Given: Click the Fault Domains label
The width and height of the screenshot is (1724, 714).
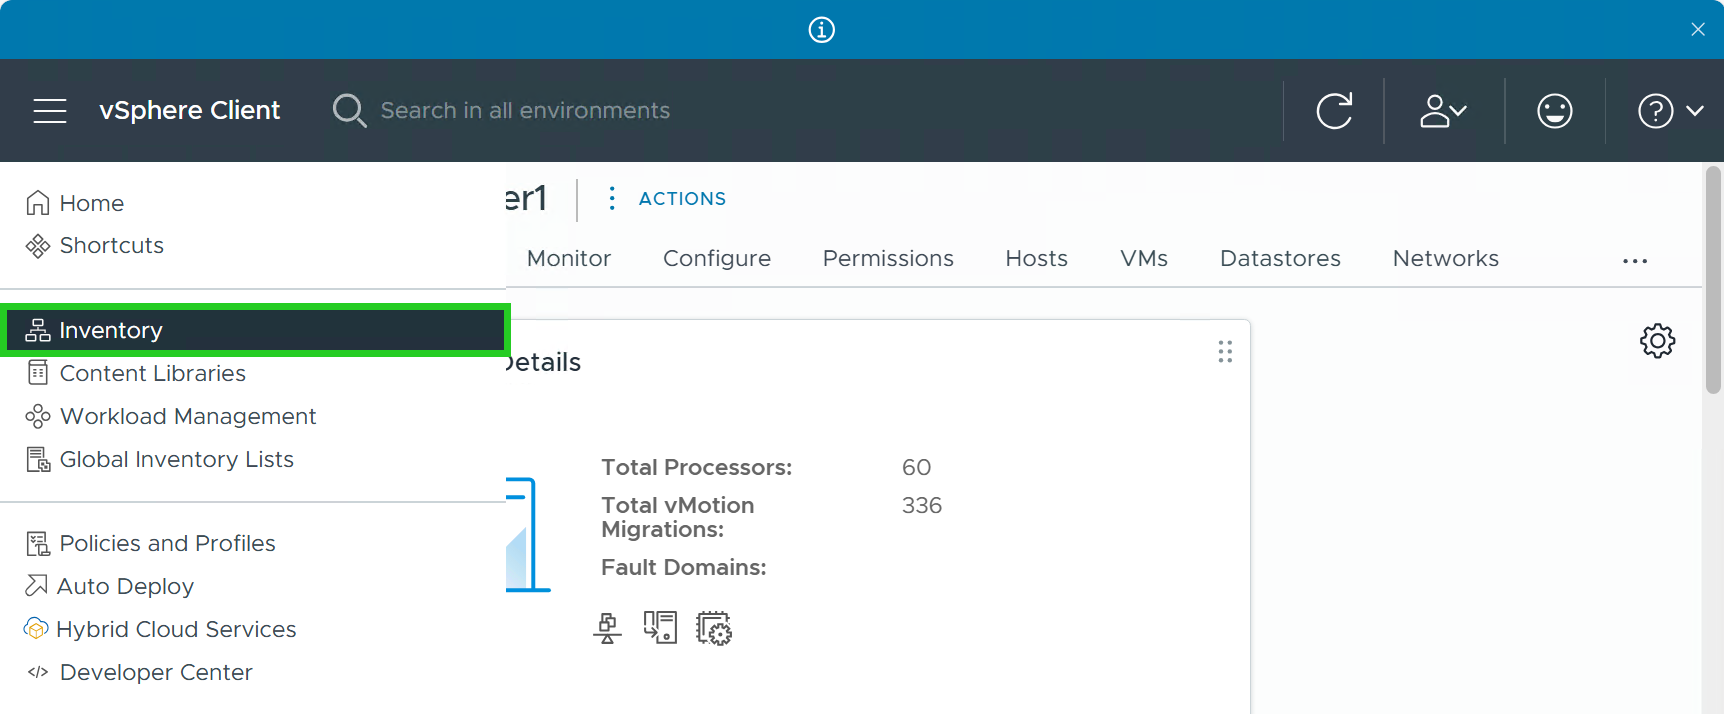Looking at the screenshot, I should click(683, 568).
